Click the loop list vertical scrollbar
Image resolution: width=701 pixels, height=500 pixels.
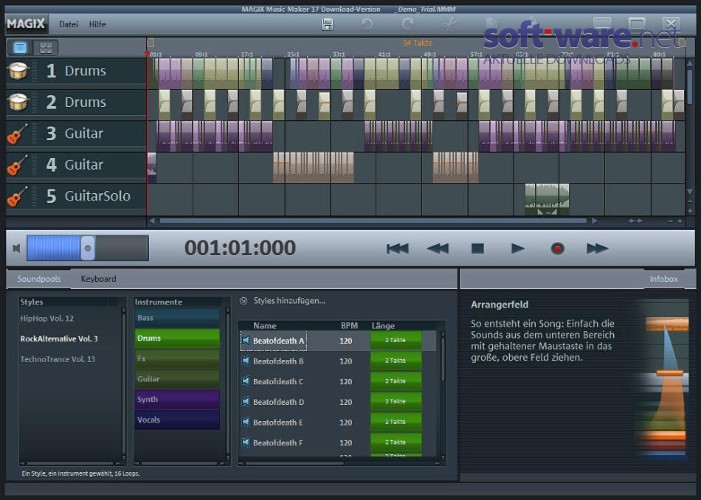point(443,358)
